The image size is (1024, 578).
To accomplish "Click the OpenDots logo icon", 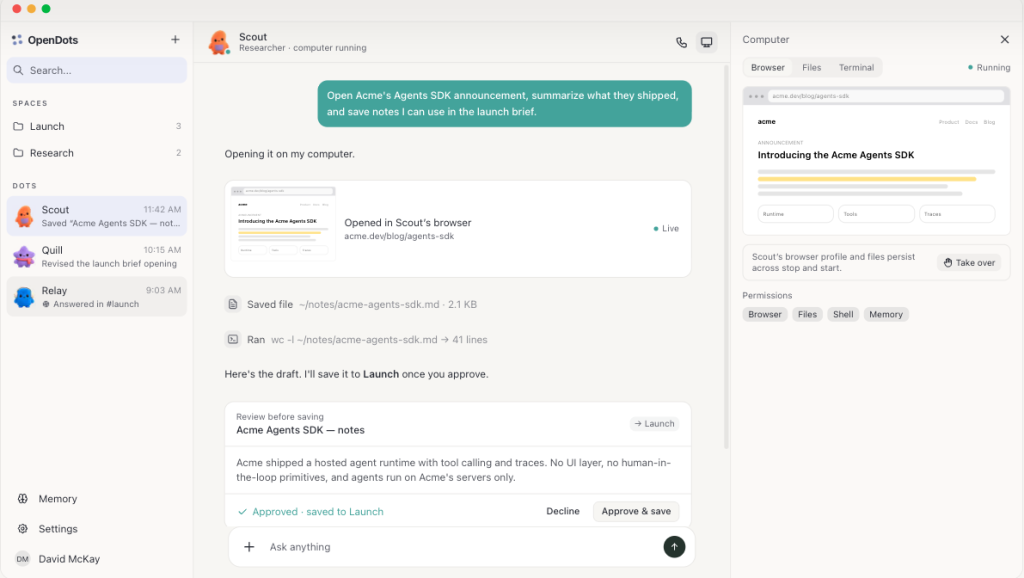I will point(17,40).
